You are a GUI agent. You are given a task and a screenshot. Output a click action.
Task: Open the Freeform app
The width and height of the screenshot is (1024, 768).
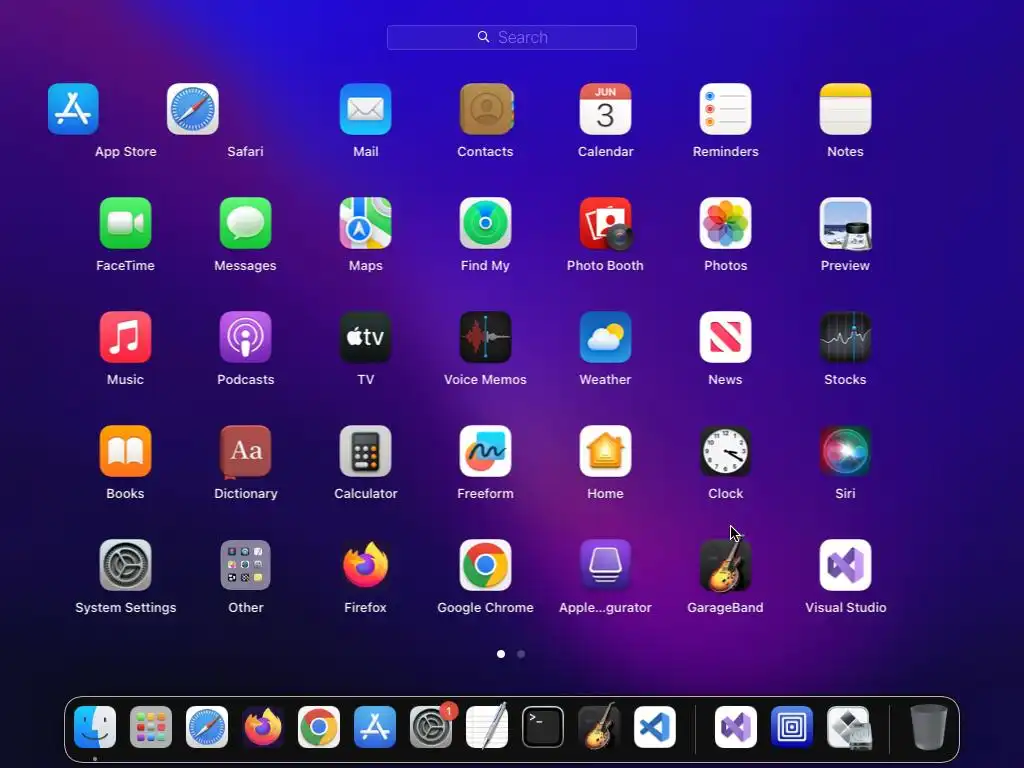[x=485, y=451]
